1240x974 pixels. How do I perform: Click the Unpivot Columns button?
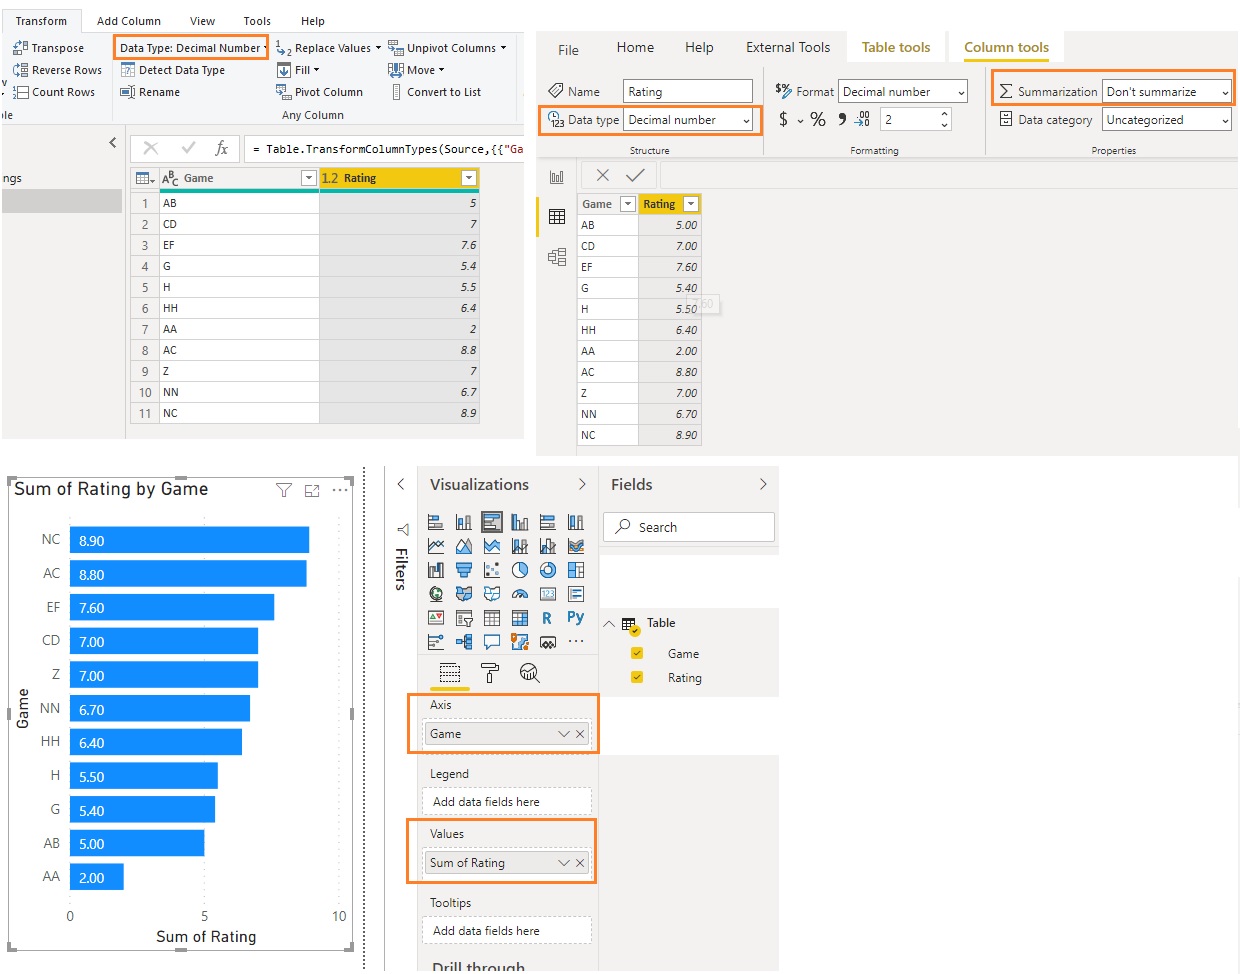click(x=447, y=48)
